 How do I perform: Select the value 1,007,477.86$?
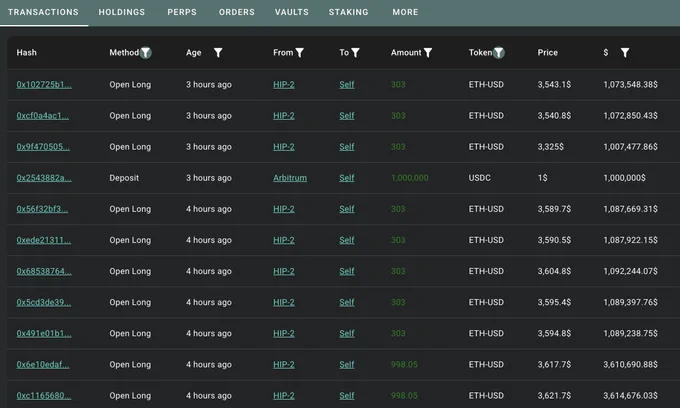click(x=631, y=147)
